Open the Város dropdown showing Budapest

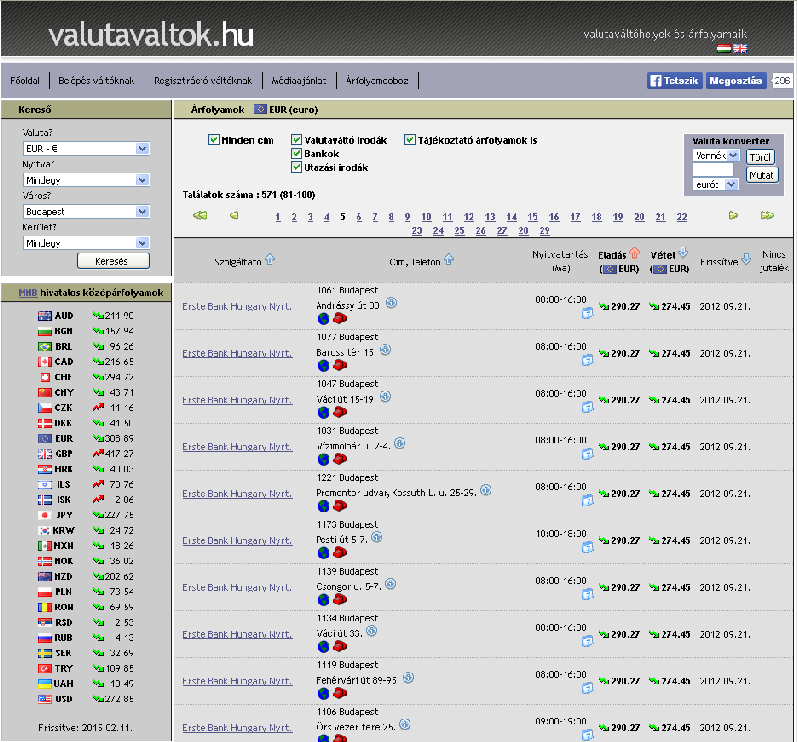86,211
